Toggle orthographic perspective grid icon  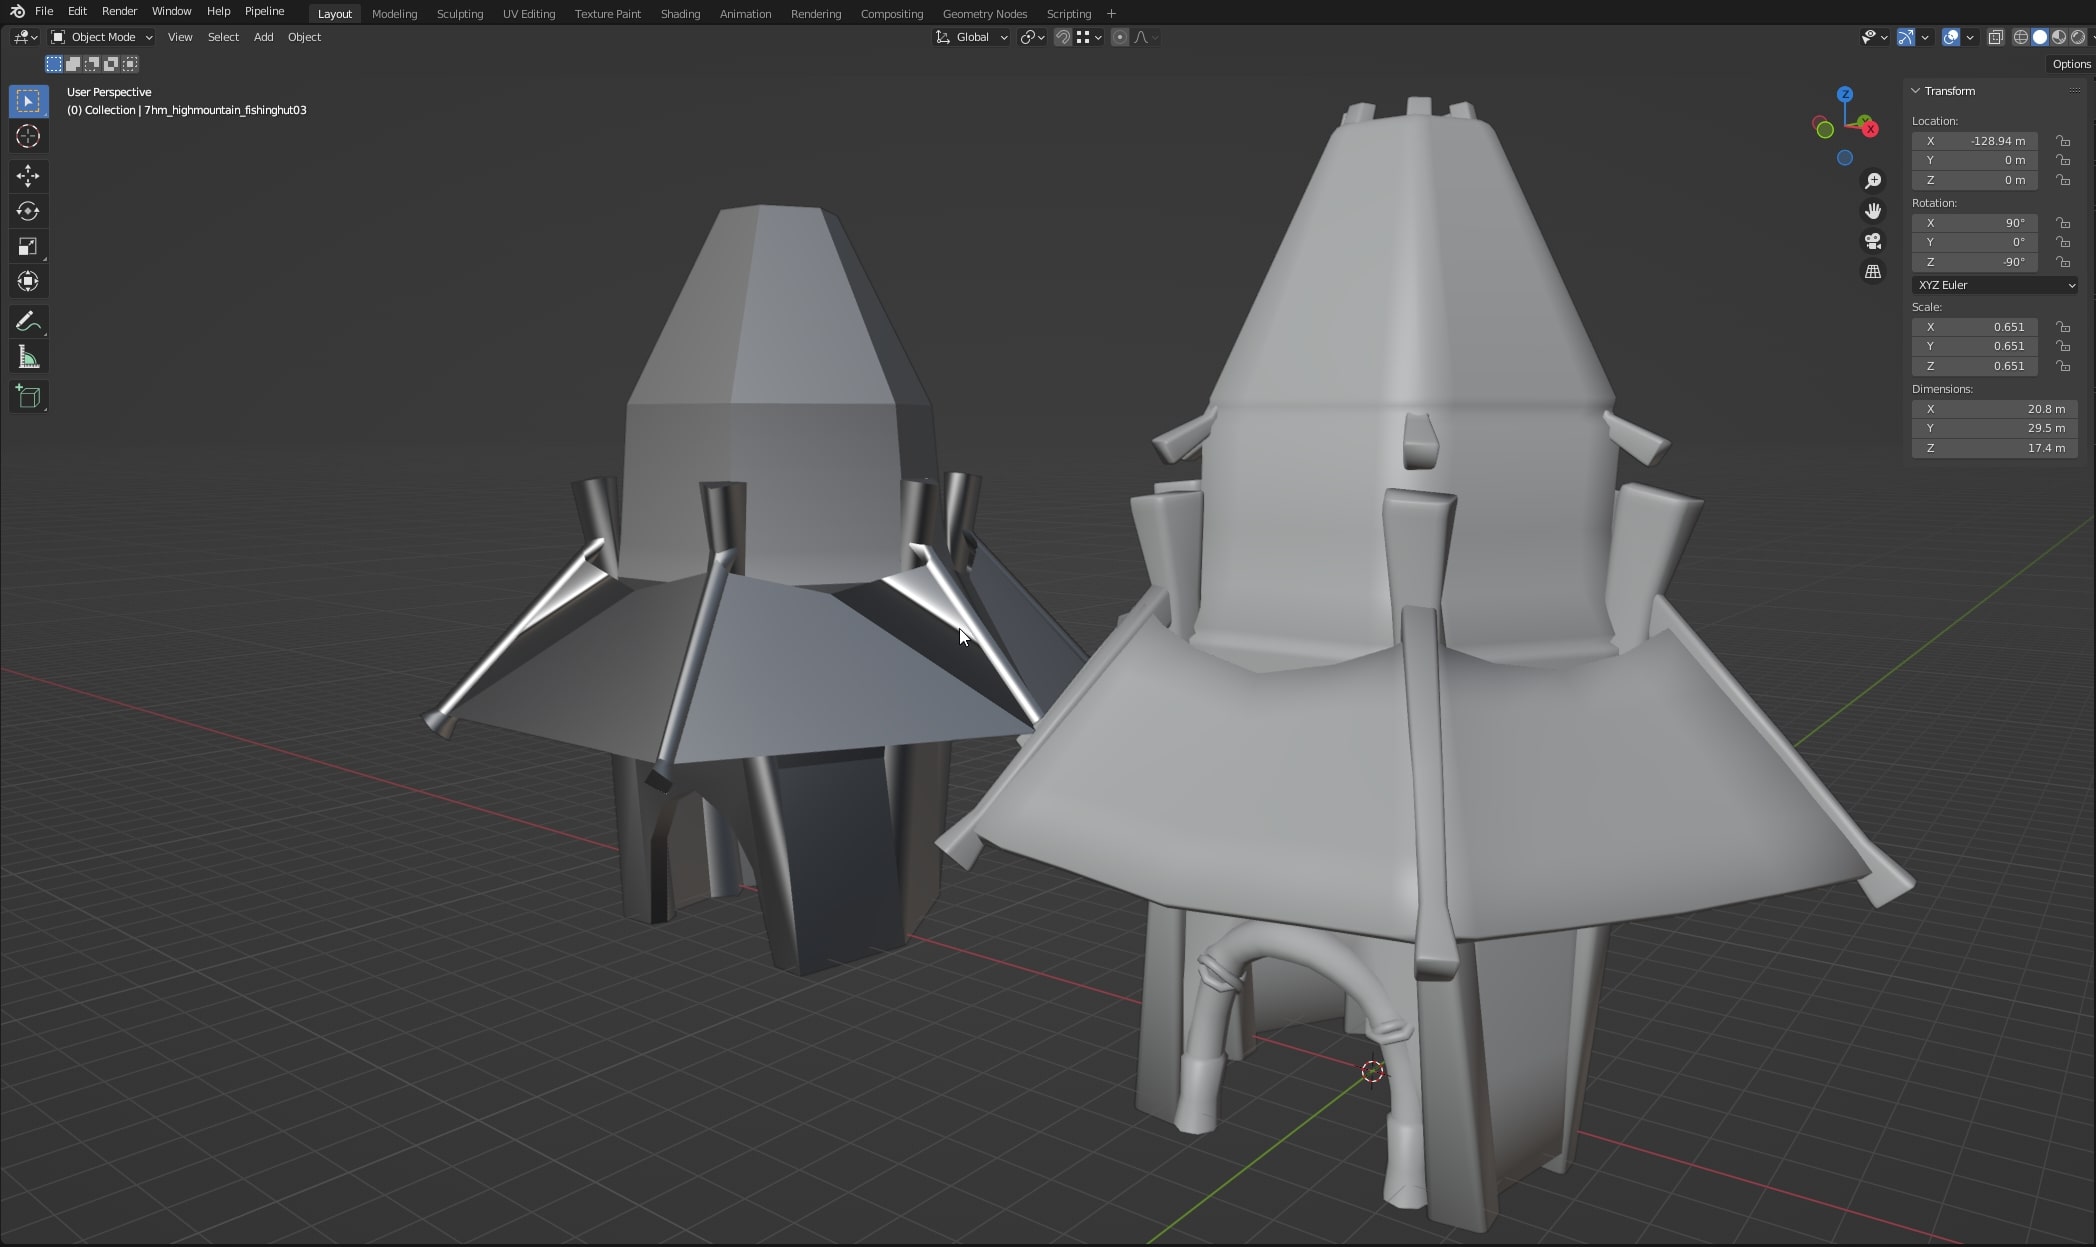[1873, 272]
